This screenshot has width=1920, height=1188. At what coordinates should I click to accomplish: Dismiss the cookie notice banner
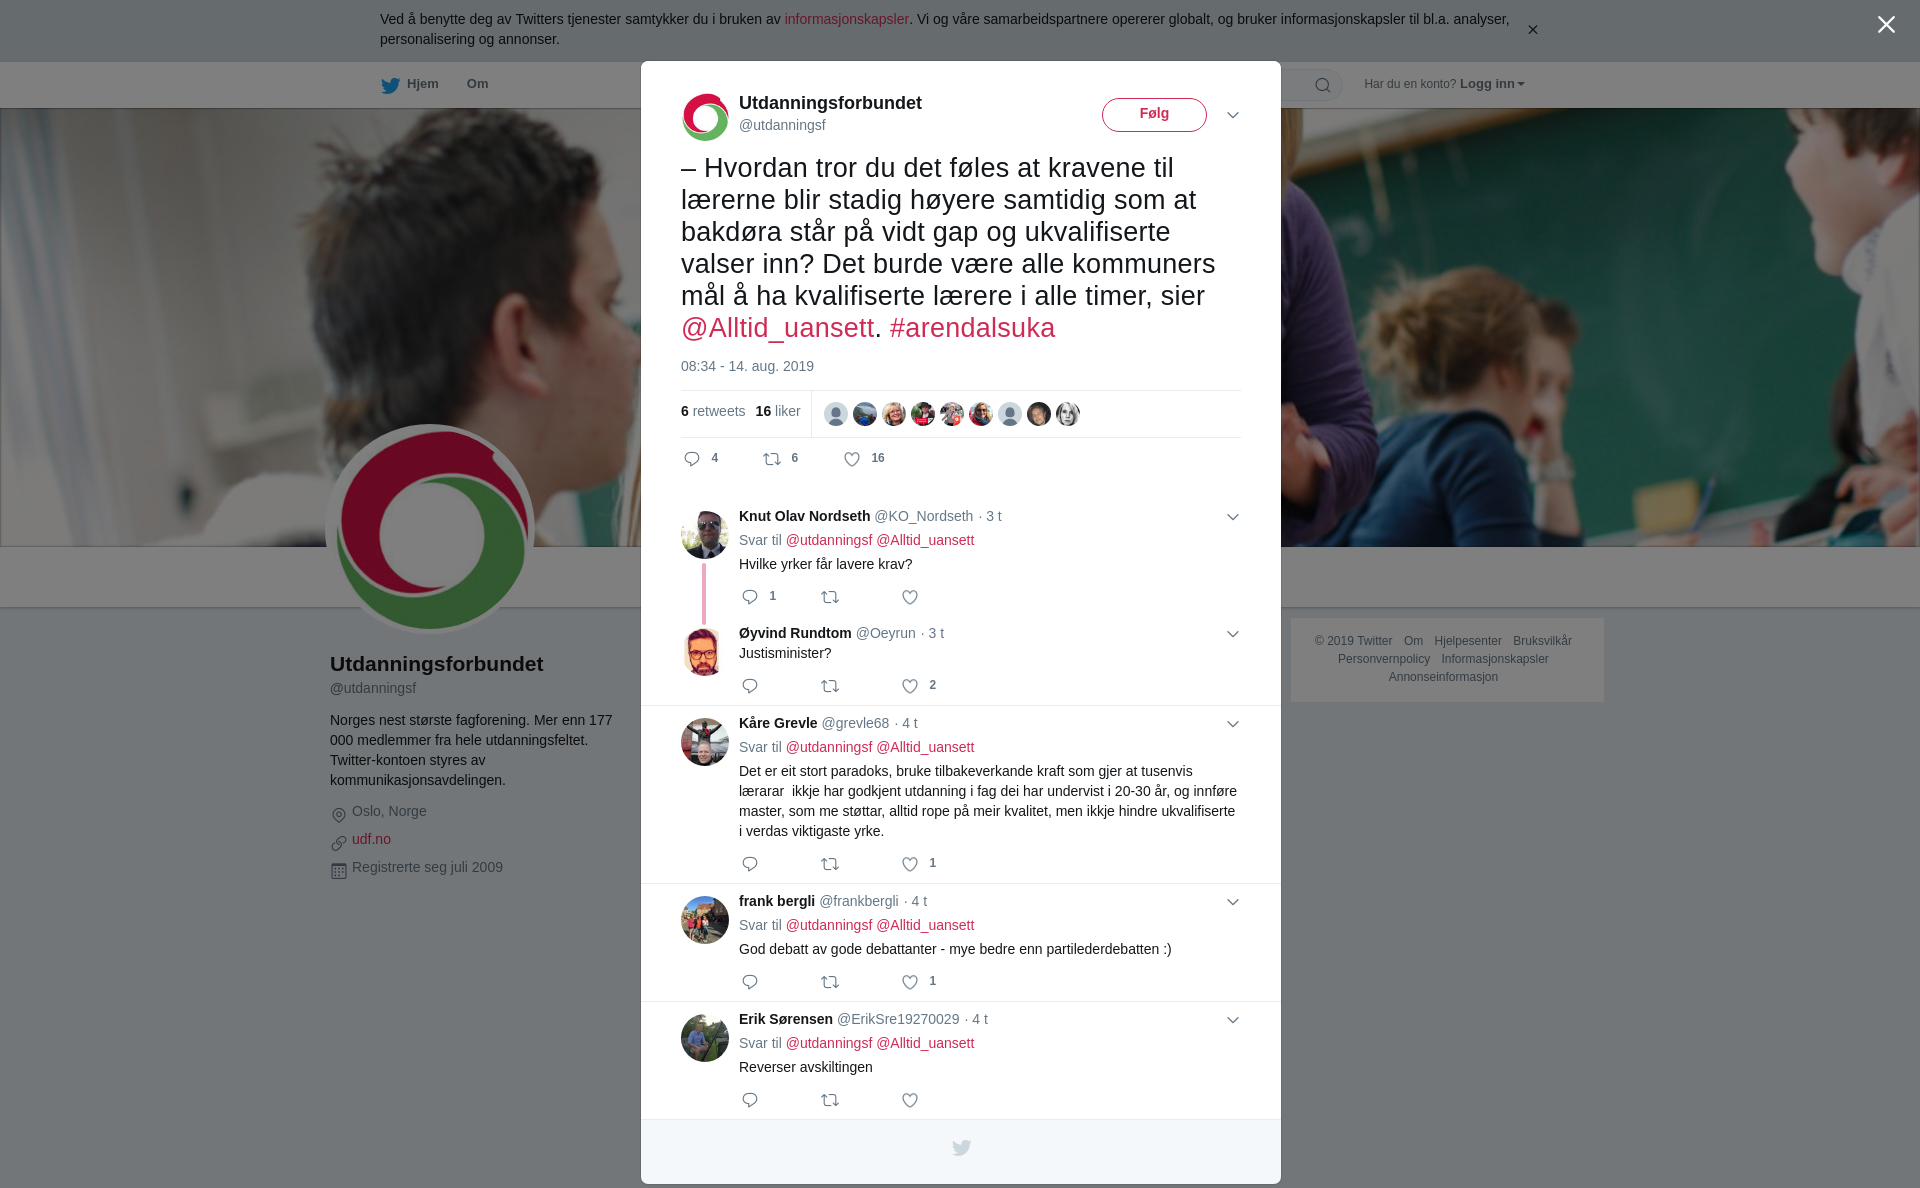point(1532,30)
